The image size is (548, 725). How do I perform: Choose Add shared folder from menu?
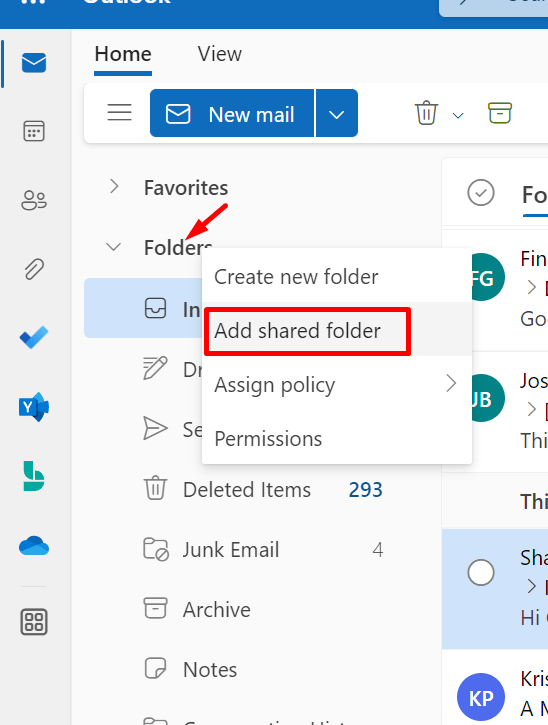[337, 331]
